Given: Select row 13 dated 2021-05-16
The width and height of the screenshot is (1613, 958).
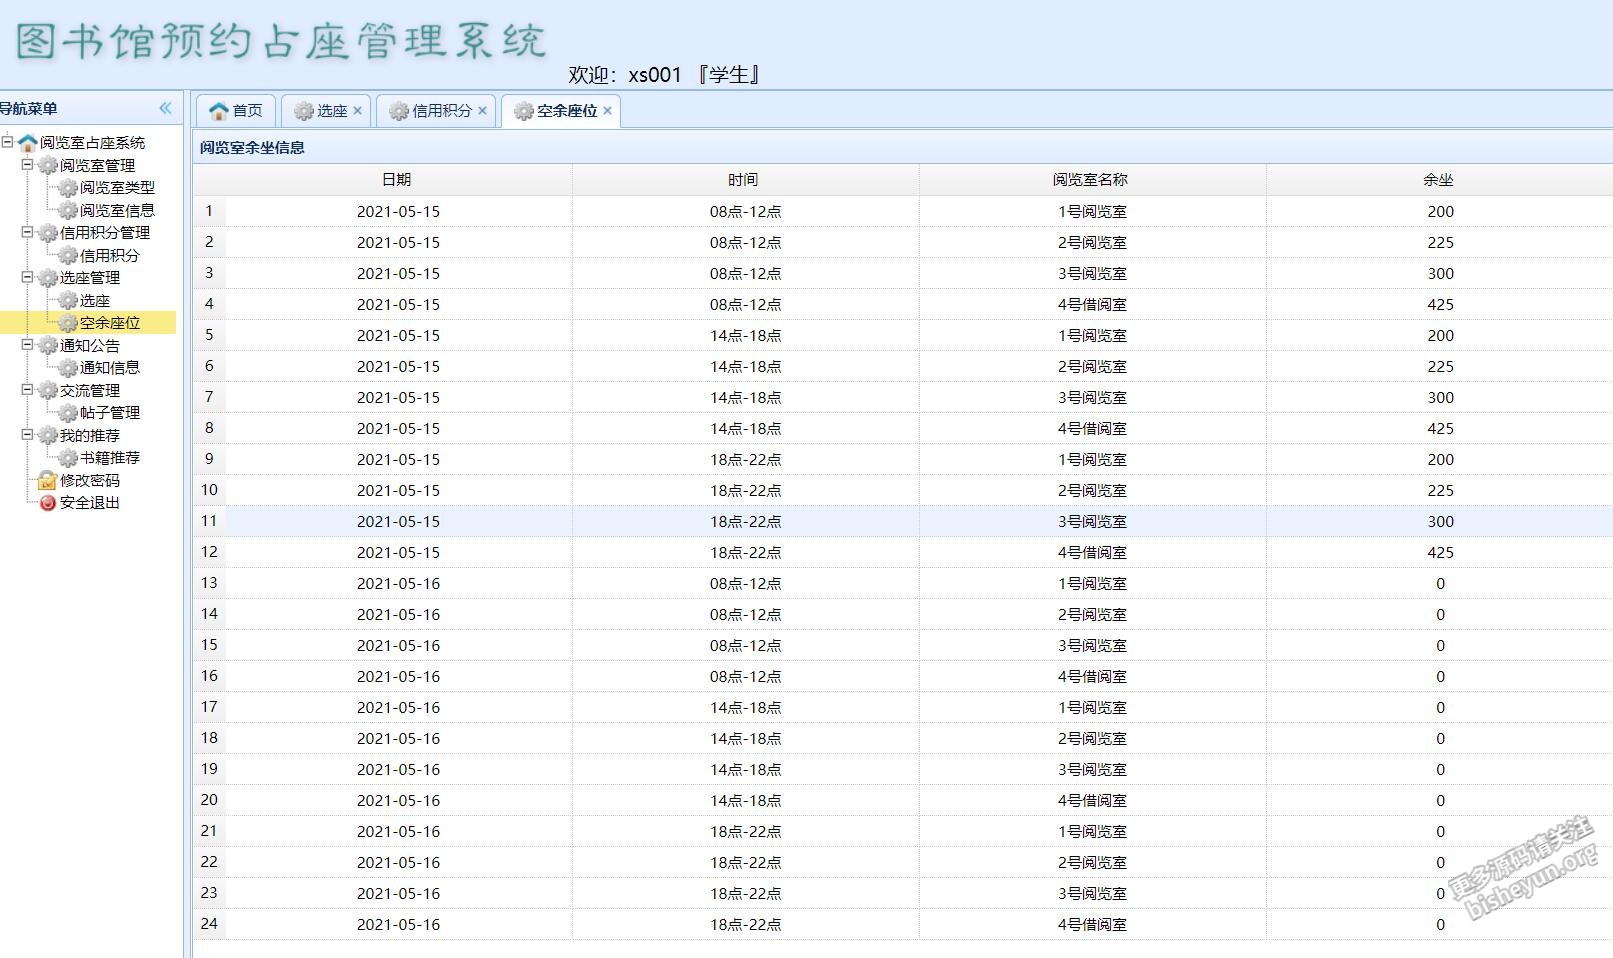Looking at the screenshot, I should (902, 583).
